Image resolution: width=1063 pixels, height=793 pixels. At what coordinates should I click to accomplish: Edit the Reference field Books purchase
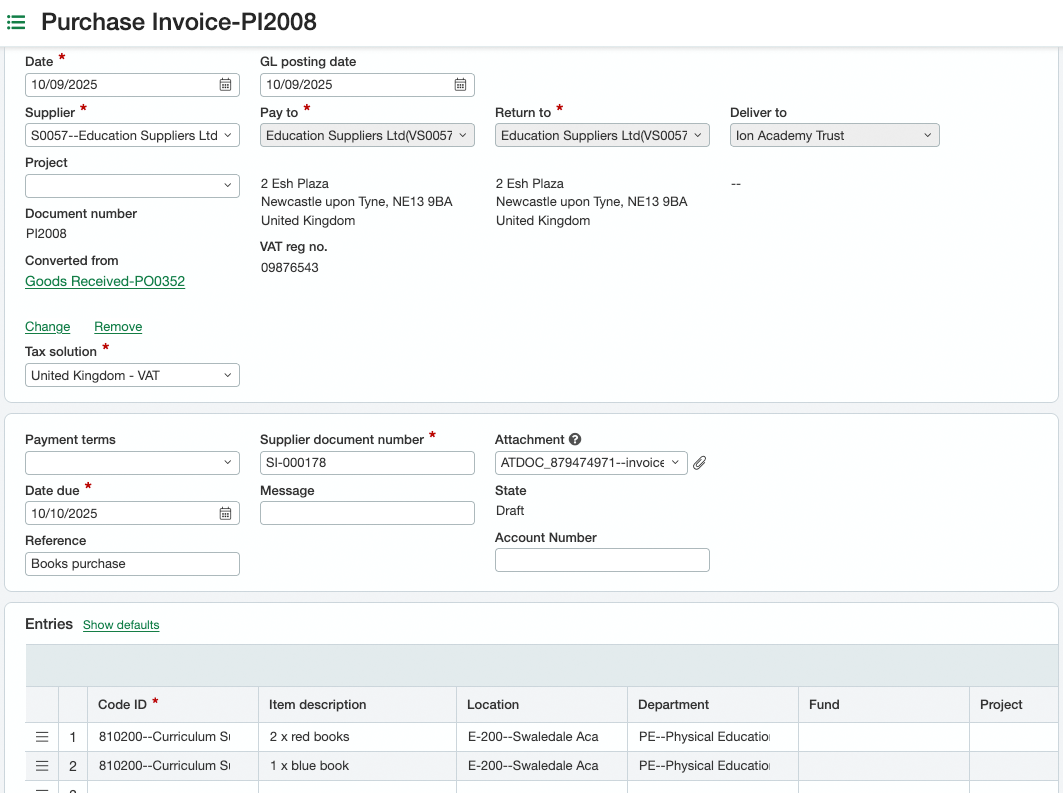(x=132, y=564)
